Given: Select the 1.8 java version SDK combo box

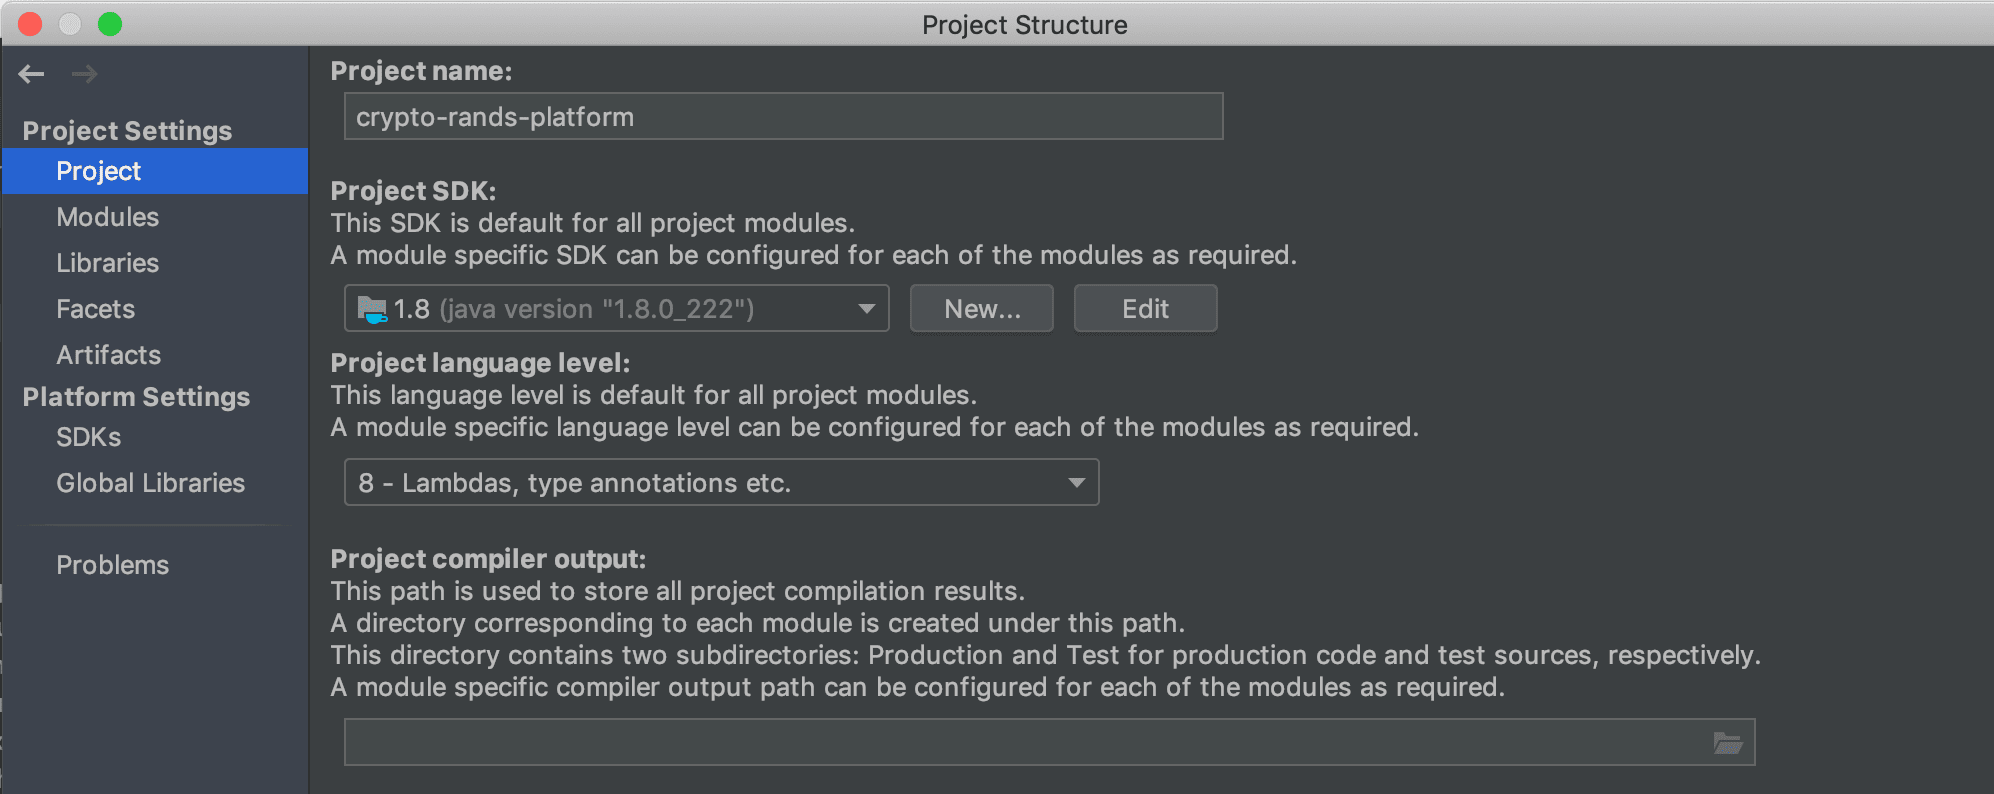Looking at the screenshot, I should pos(600,309).
